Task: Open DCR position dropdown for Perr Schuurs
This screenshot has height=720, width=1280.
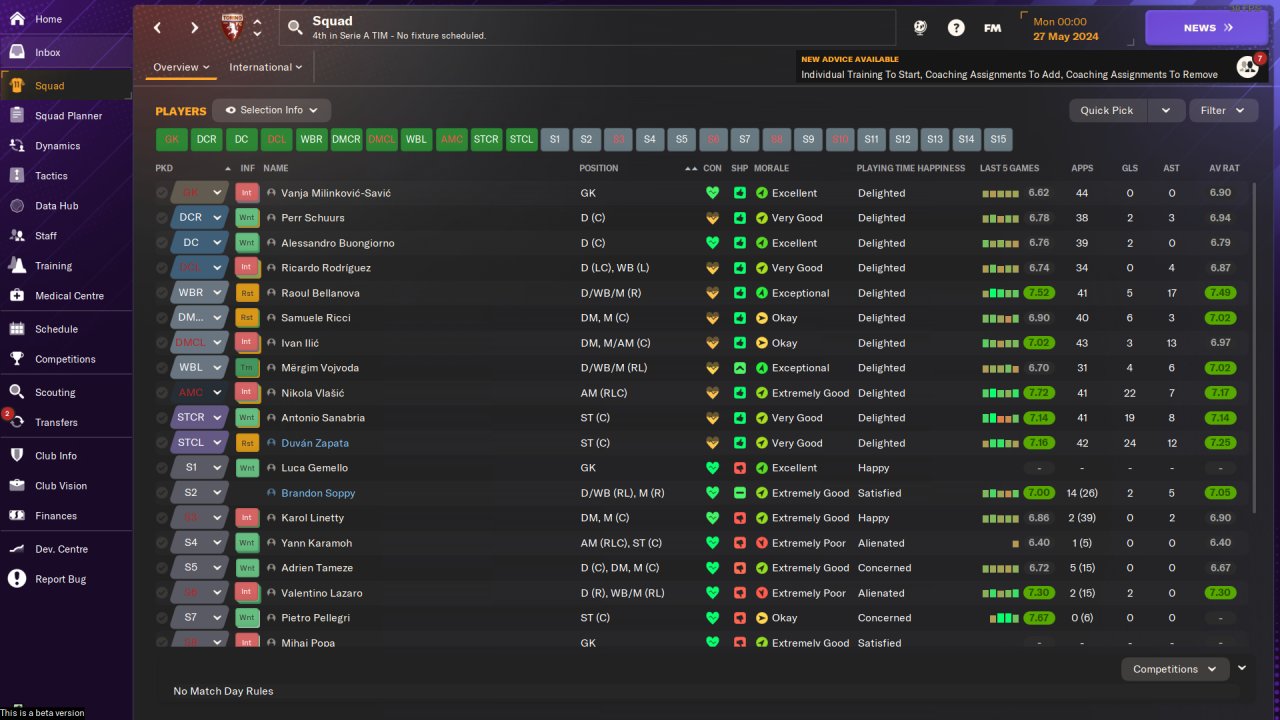Action: point(200,218)
